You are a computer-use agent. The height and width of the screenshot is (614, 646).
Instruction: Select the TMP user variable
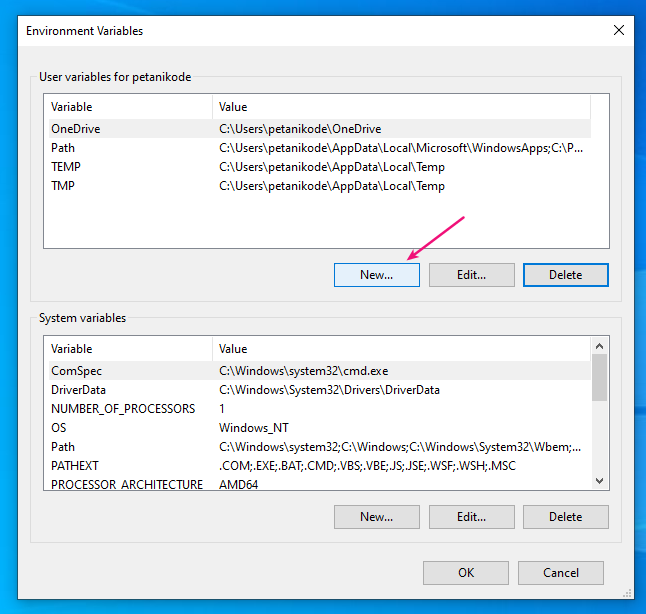[x=64, y=186]
